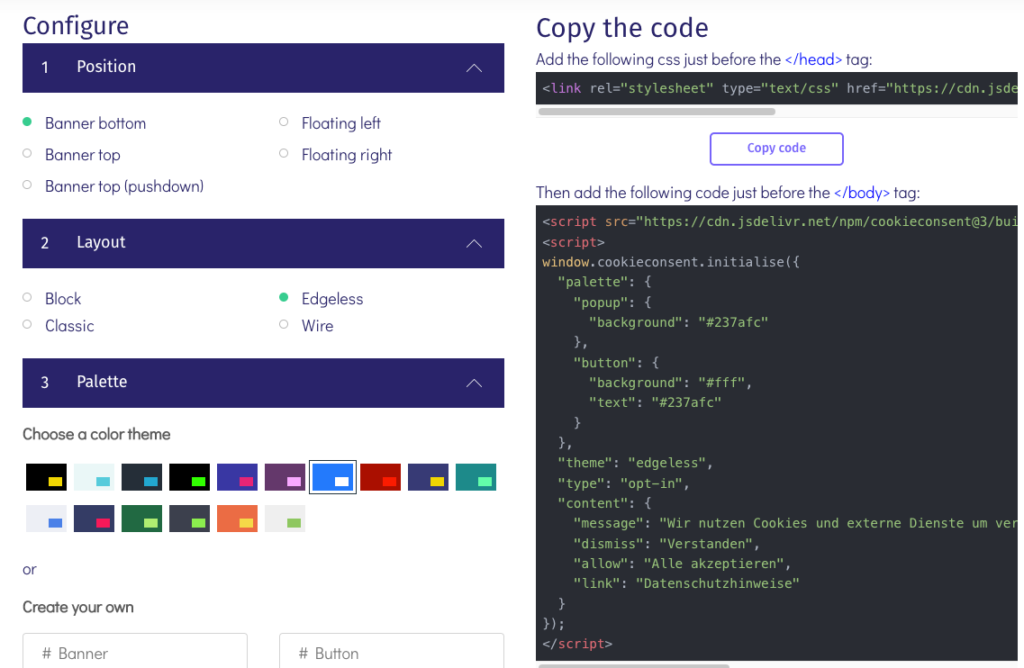
Task: Click the "Configure" heading
Action: click(76, 26)
